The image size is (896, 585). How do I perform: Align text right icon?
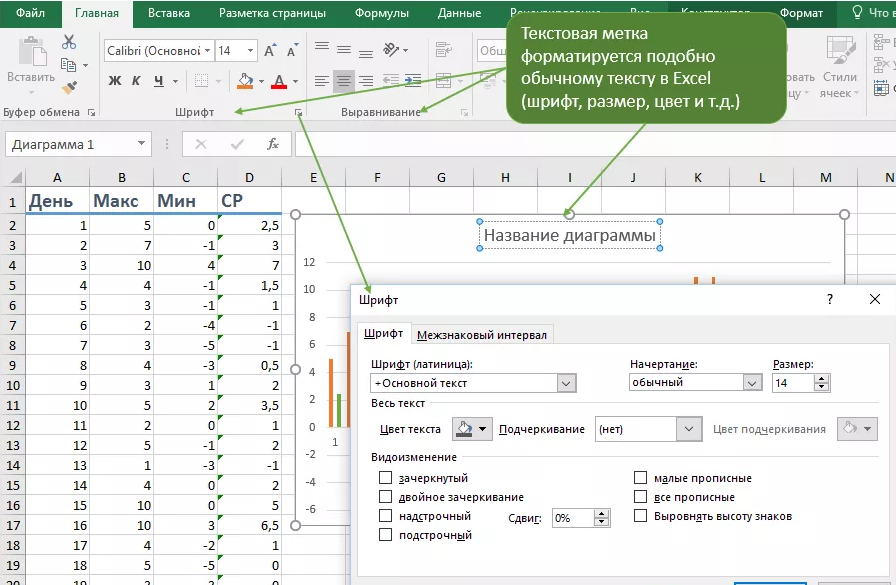[366, 81]
